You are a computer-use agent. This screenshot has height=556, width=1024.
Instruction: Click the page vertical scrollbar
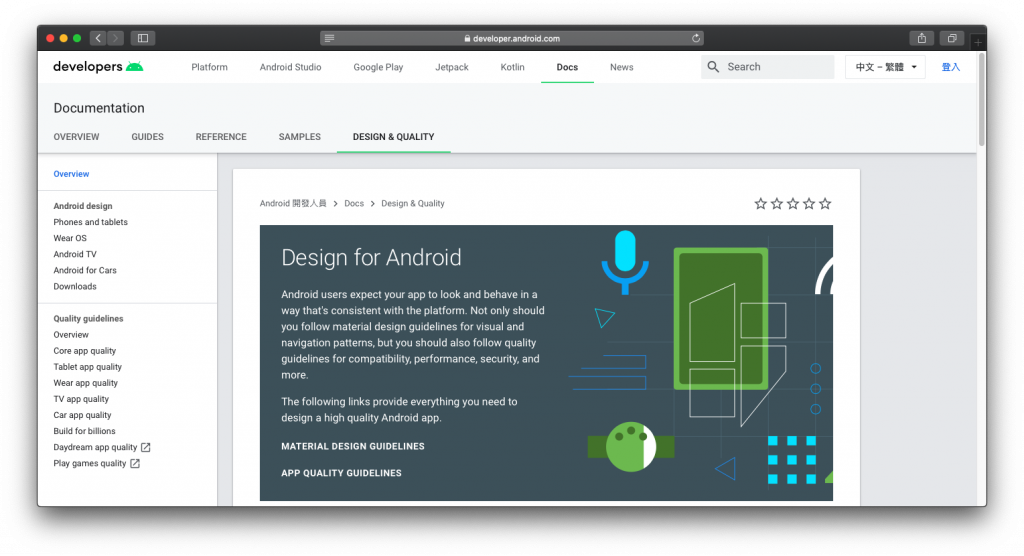click(982, 98)
